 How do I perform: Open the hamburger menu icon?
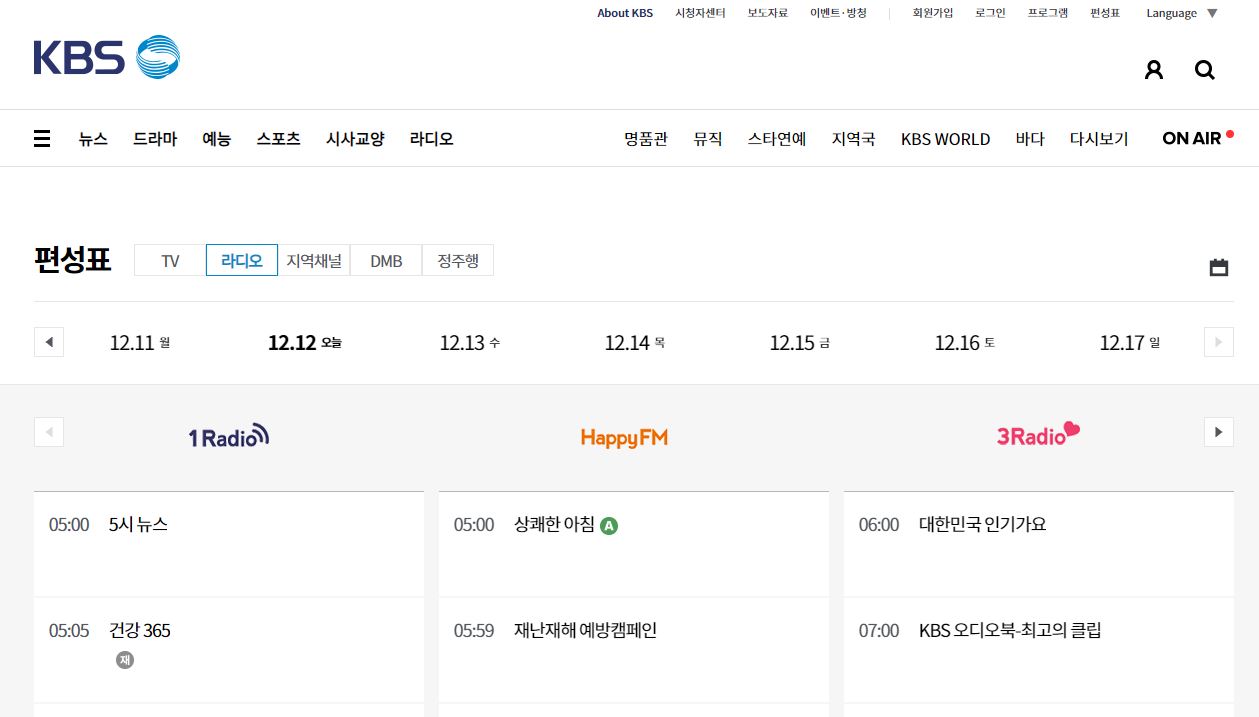(42, 139)
